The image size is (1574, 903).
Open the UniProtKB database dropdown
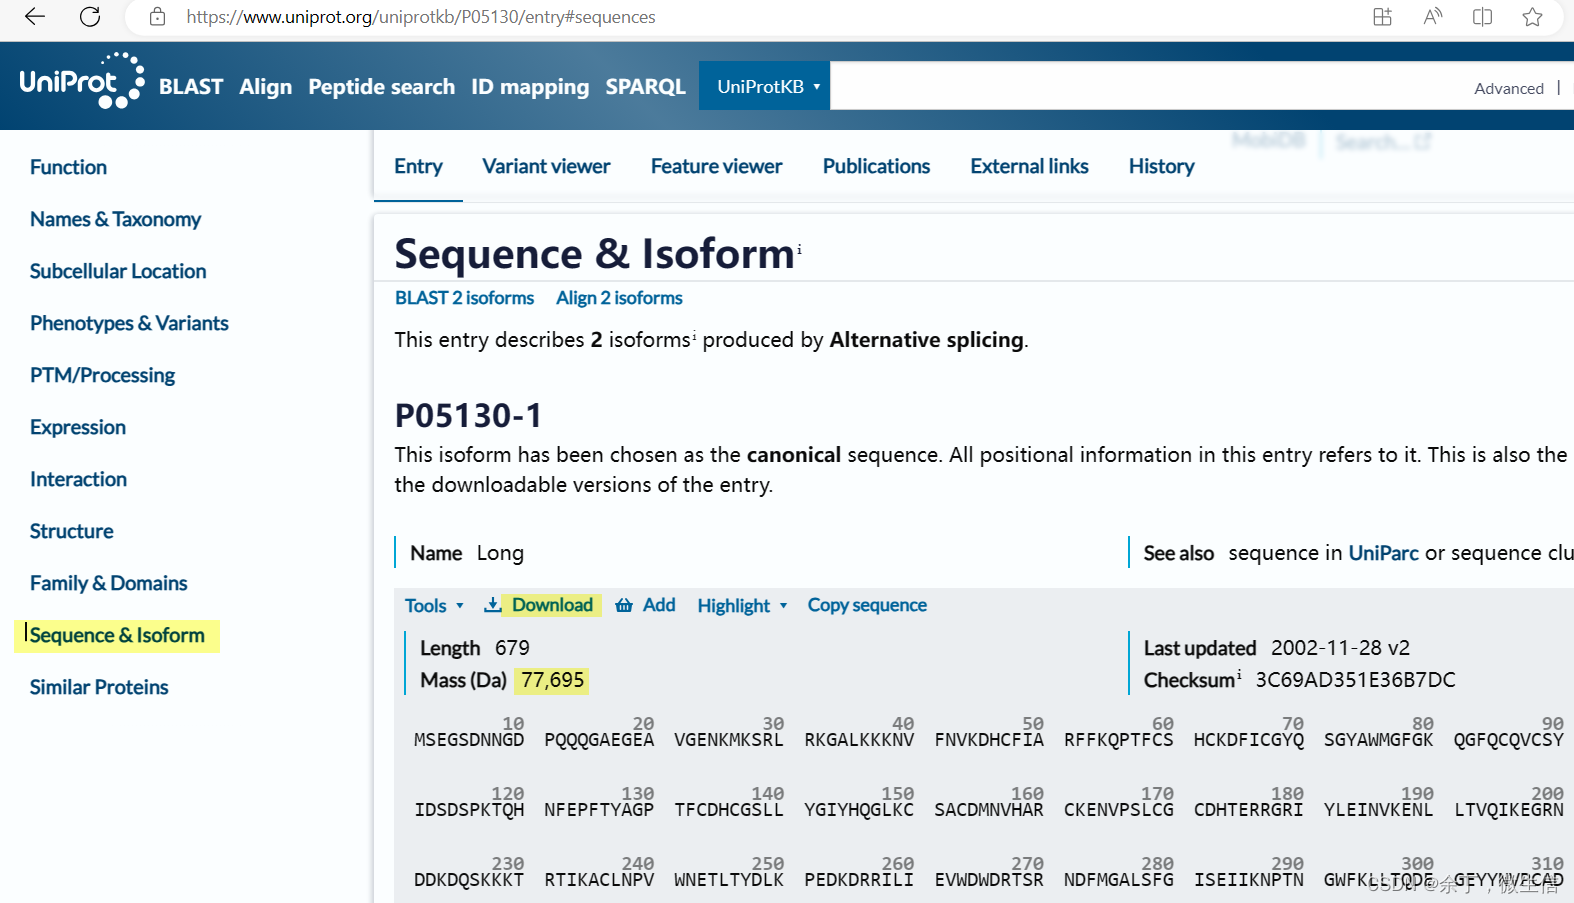[x=764, y=86]
